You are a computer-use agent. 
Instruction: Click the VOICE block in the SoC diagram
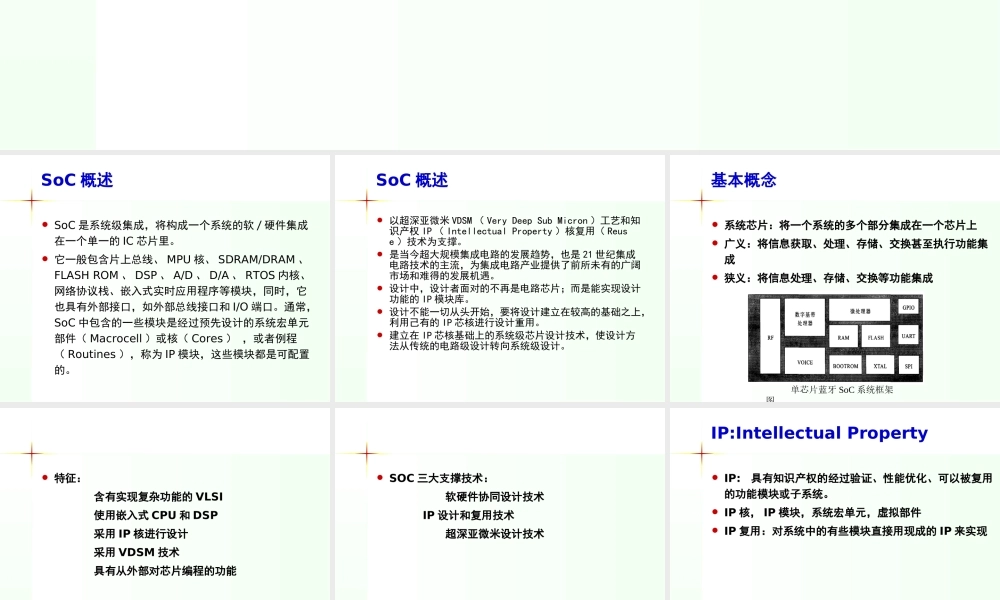coord(805,362)
